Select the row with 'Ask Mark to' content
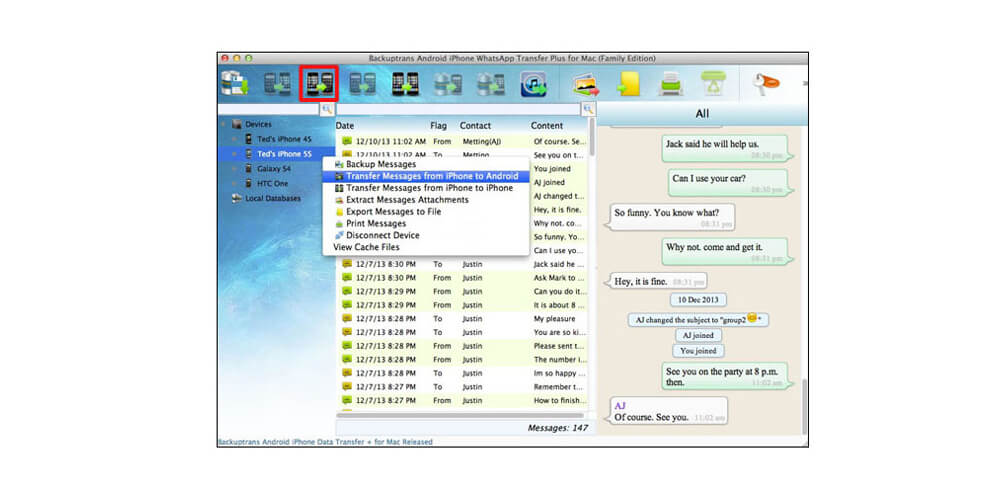The image size is (1000, 500). (464, 278)
